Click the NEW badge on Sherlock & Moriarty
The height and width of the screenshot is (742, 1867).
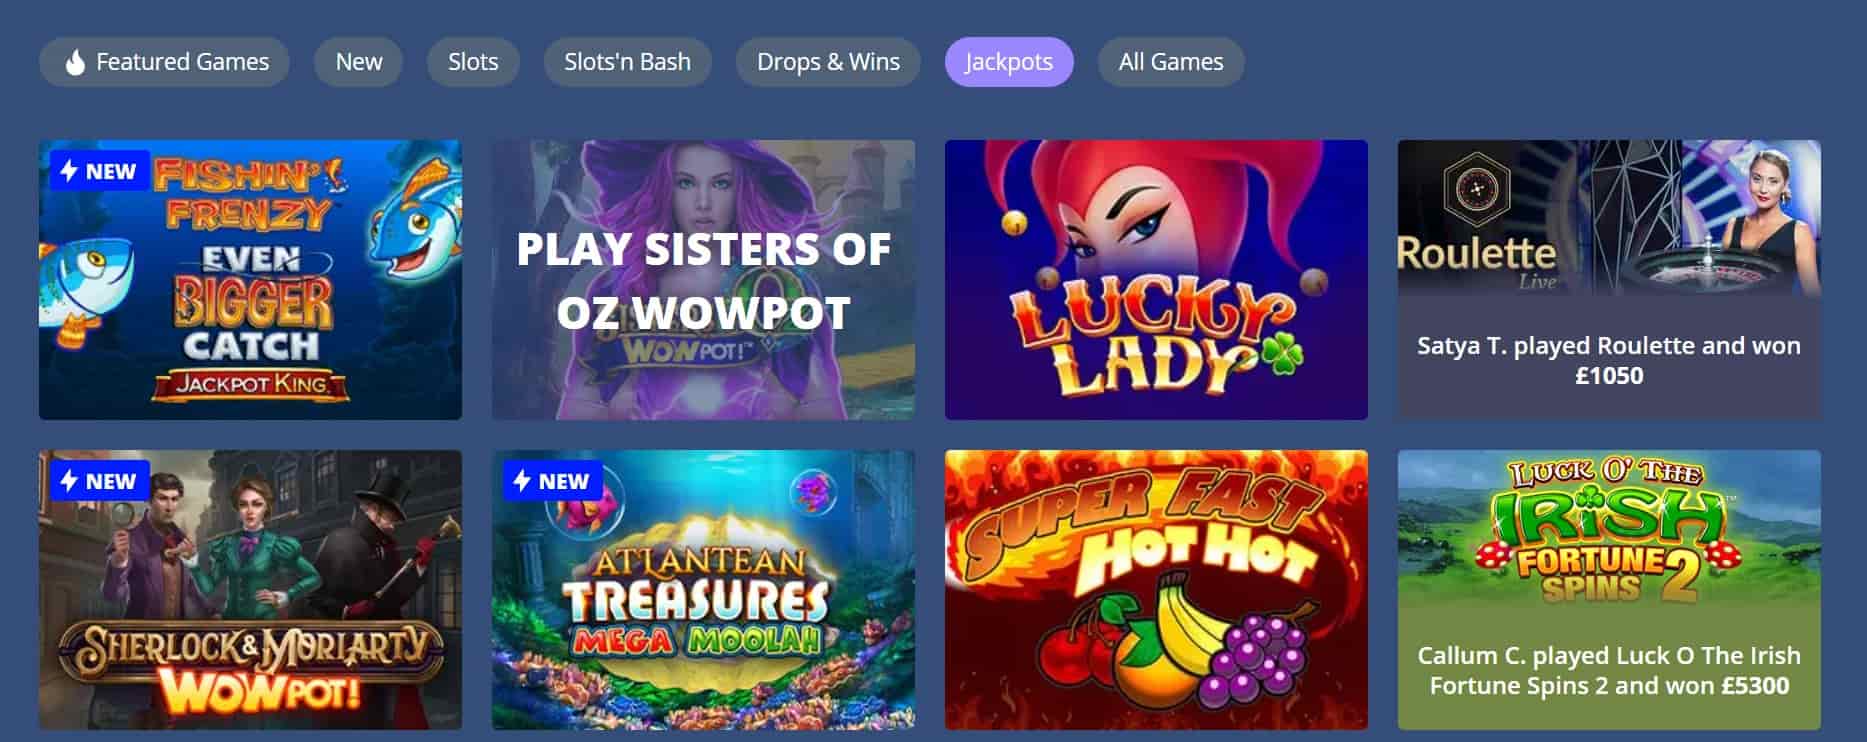(100, 481)
